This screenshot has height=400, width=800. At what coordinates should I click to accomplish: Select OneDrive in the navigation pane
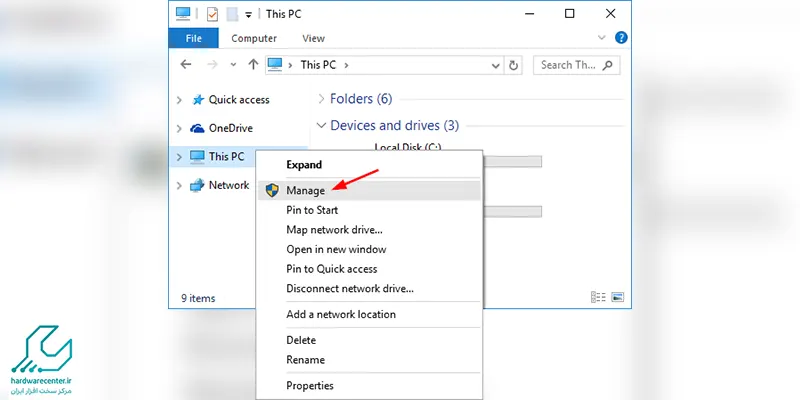click(x=231, y=128)
